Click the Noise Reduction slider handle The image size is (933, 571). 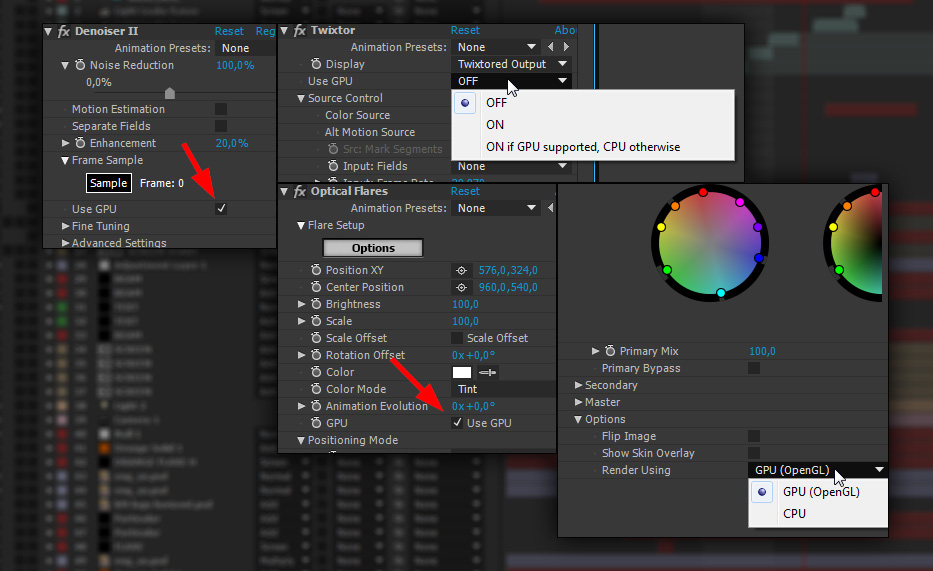[x=170, y=93]
